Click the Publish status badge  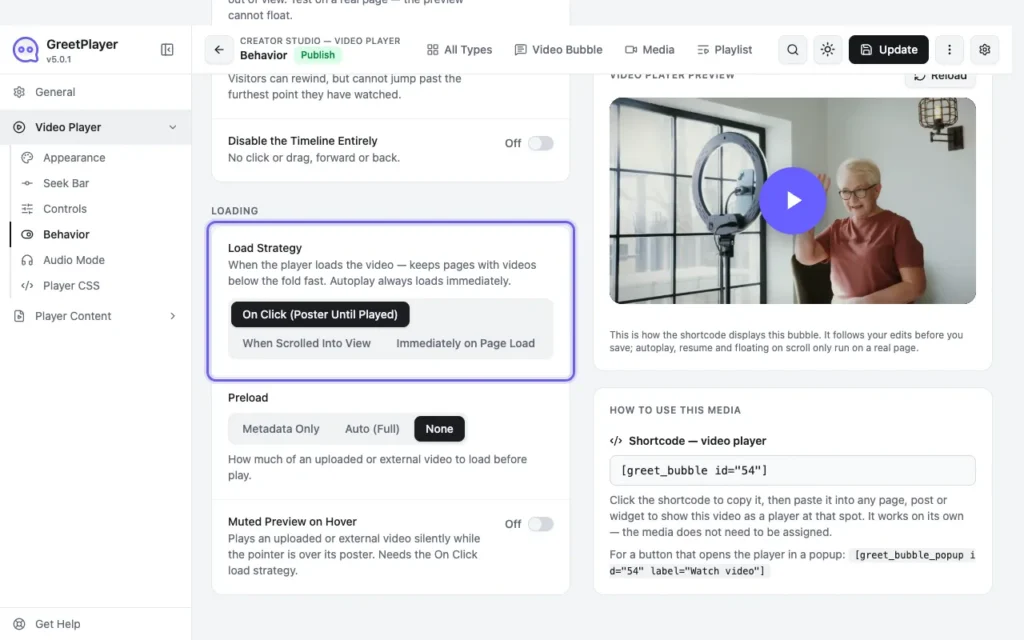(318, 55)
